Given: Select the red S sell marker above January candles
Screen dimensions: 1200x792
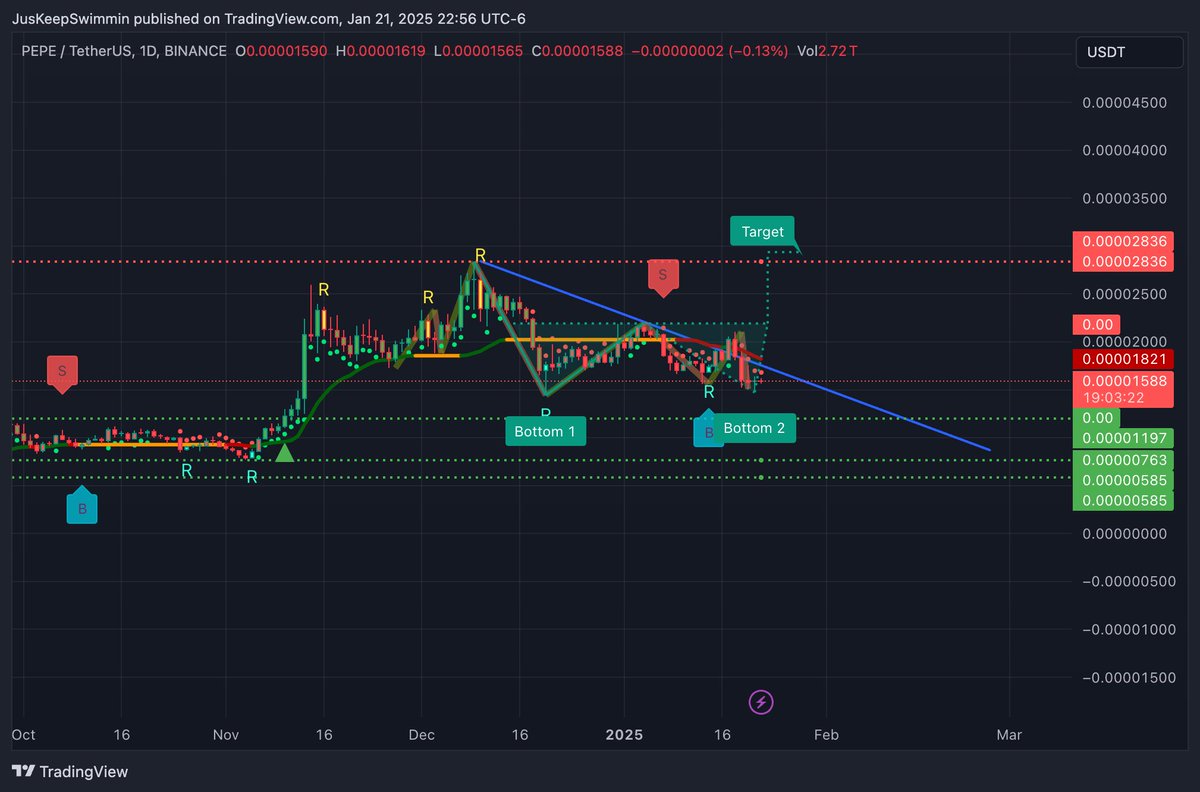Looking at the screenshot, I should (x=663, y=277).
